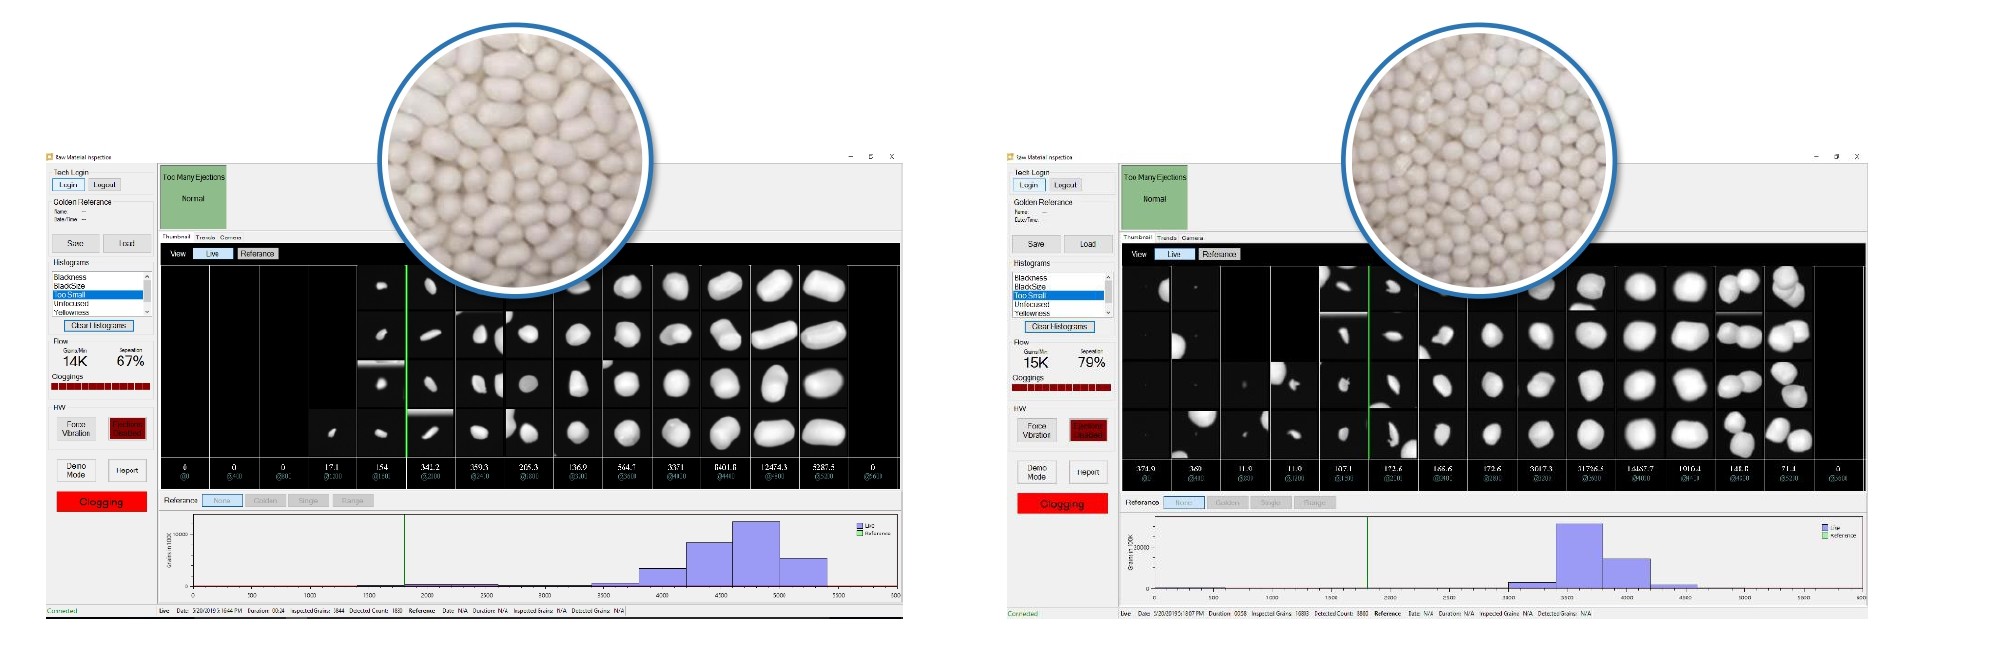The height and width of the screenshot is (659, 2000).
Task: Select Live view in the right window
Action: [x=1173, y=254]
